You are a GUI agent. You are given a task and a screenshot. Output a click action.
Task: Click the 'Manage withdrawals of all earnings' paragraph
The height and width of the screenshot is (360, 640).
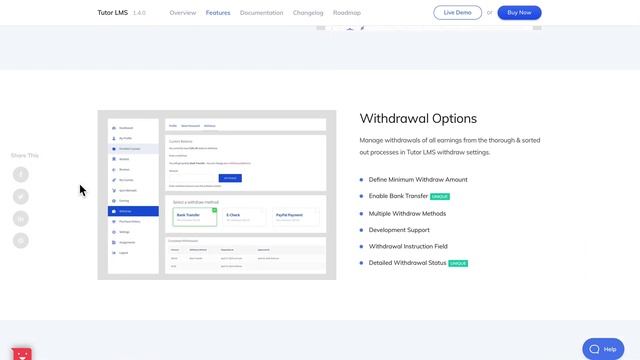click(450, 146)
